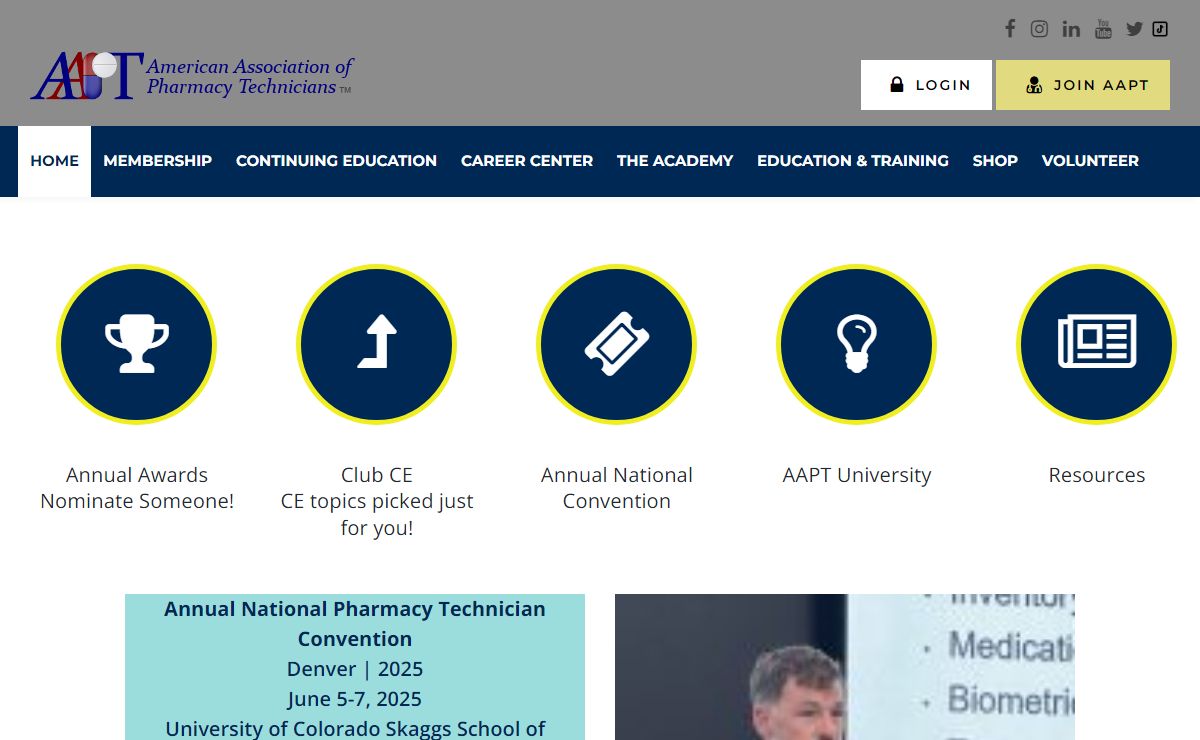This screenshot has height=740, width=1200.
Task: Open the LinkedIn social icon
Action: 1071,28
